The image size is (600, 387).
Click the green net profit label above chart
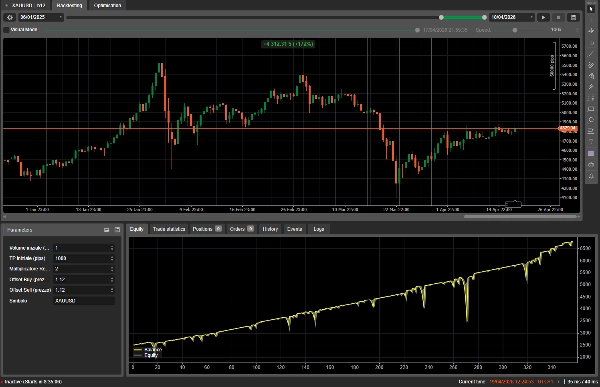coord(288,44)
